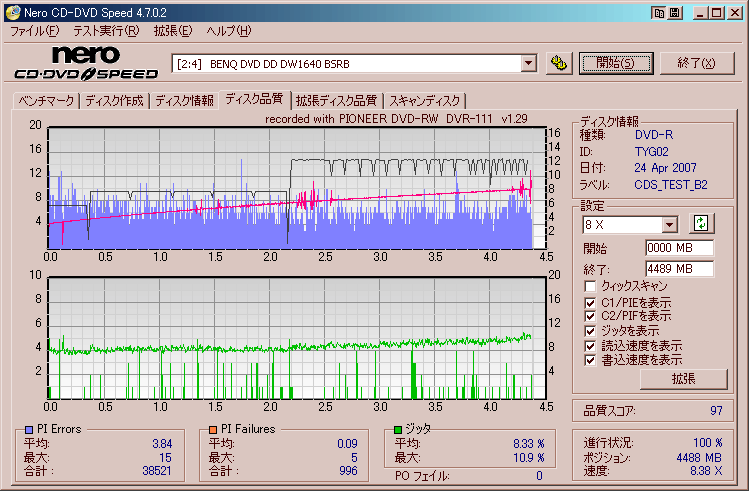Open the ファイル(F) menu
Image resolution: width=749 pixels, height=491 pixels.
click(x=34, y=31)
